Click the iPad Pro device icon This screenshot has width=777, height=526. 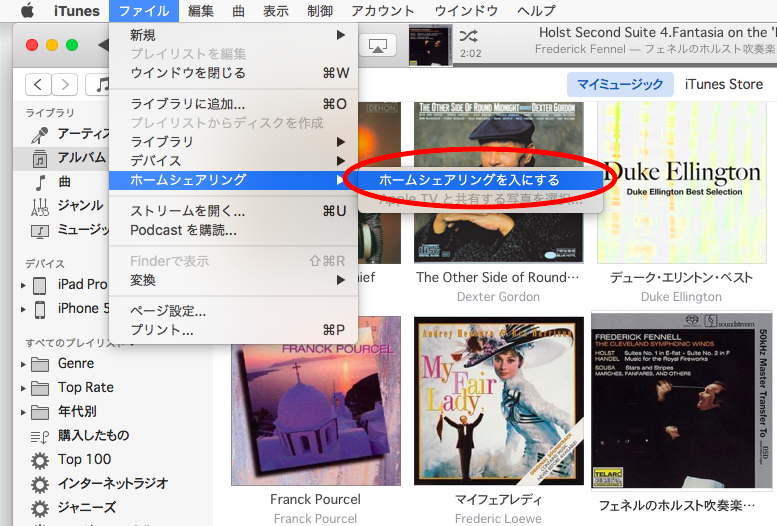[x=40, y=285]
